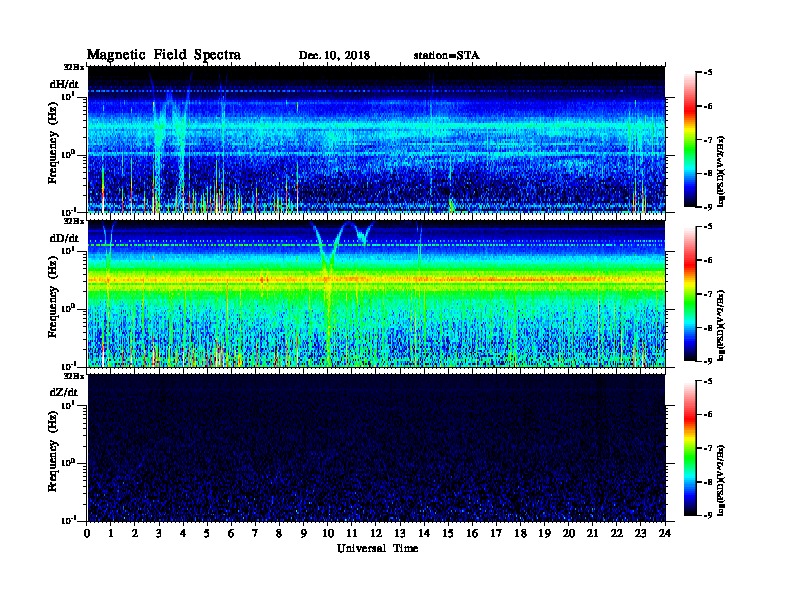Select the dD/dt panel label
792x612 pixels.
pos(64,238)
